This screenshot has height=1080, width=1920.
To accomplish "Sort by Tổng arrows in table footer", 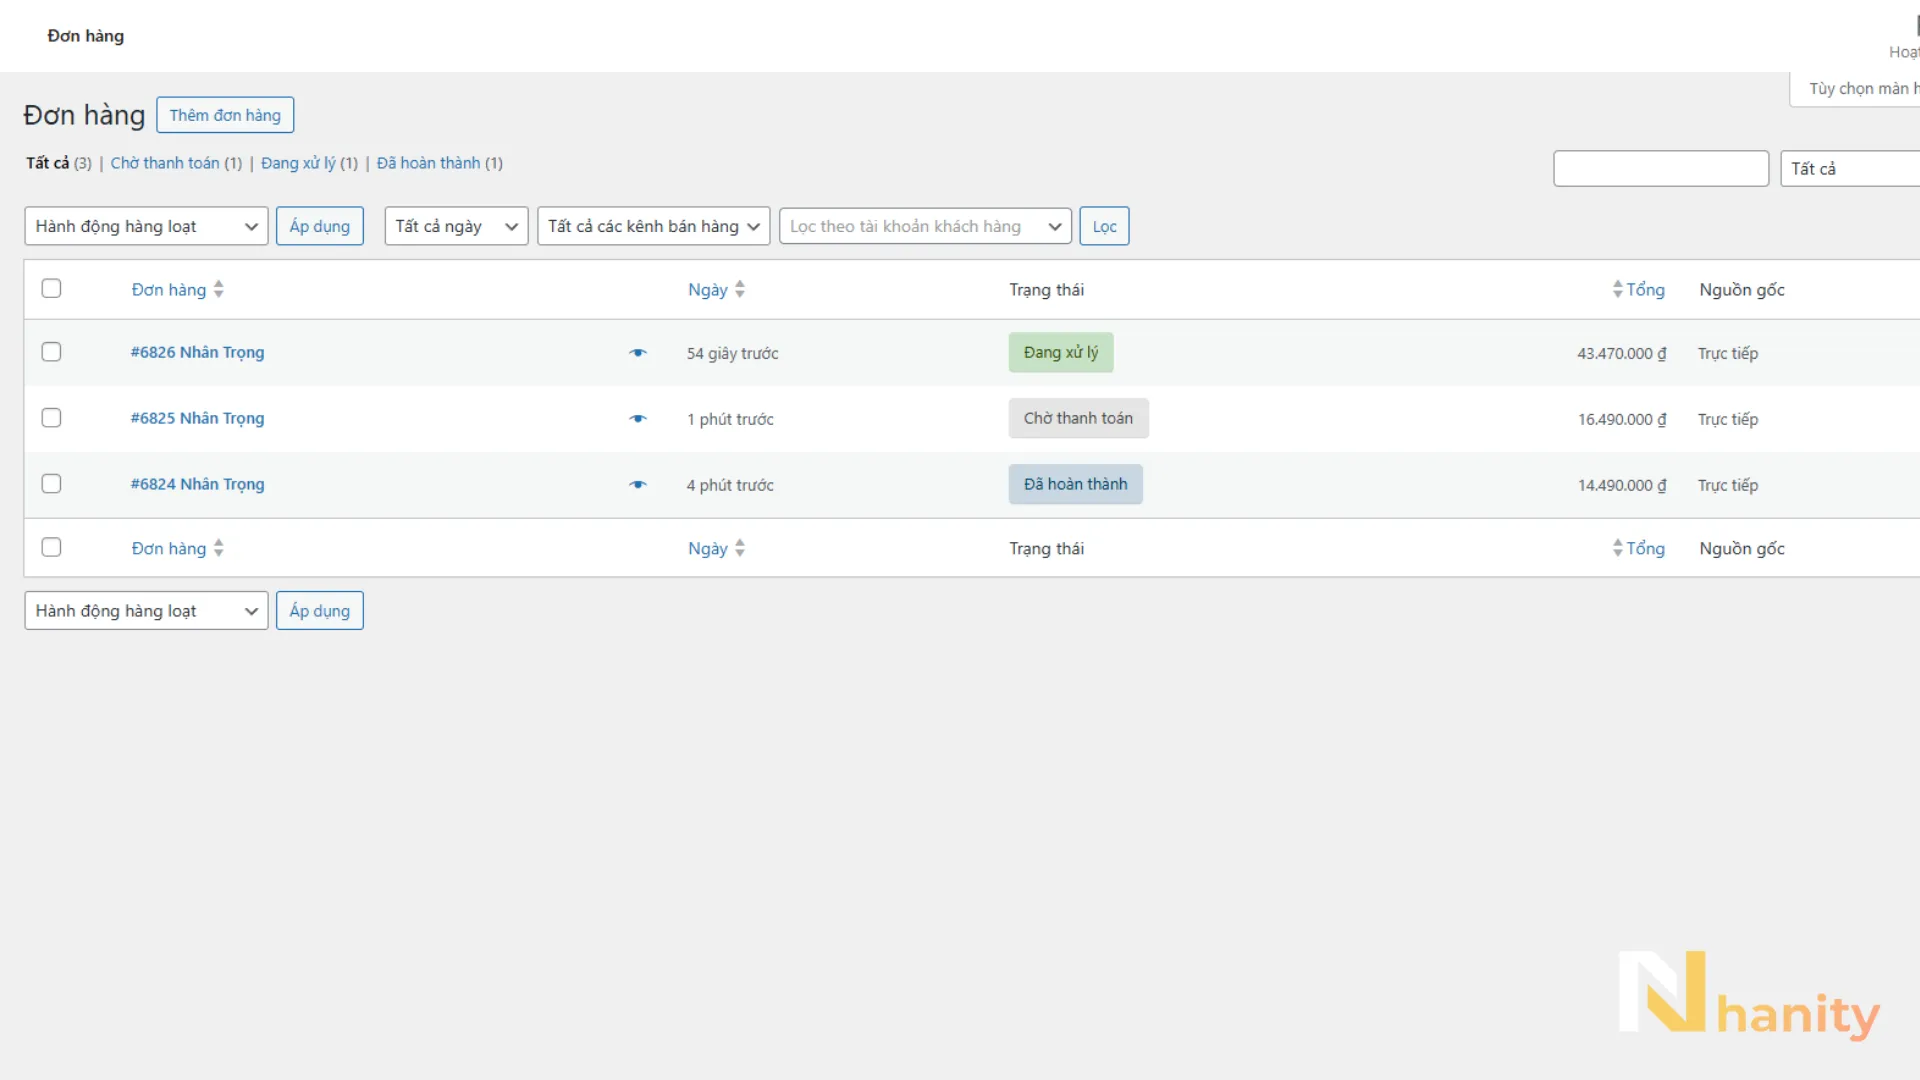I will [x=1617, y=548].
